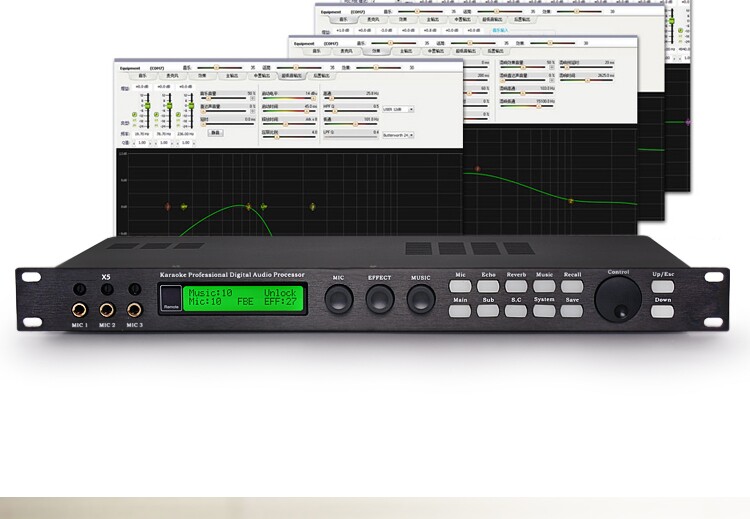
Task: Click the large Control rotary knob
Action: tap(618, 299)
